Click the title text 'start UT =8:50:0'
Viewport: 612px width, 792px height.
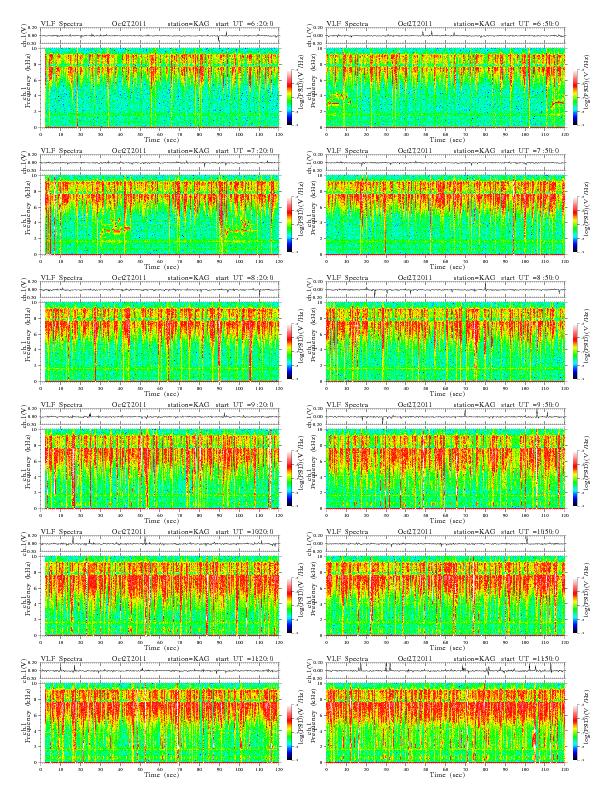pos(531,278)
